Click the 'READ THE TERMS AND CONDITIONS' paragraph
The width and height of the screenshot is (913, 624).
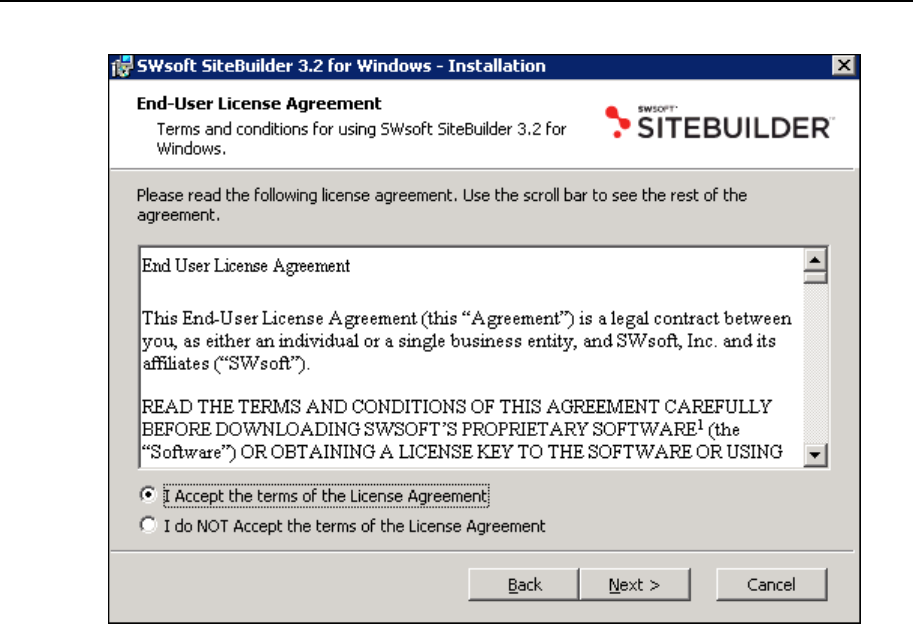(x=462, y=429)
